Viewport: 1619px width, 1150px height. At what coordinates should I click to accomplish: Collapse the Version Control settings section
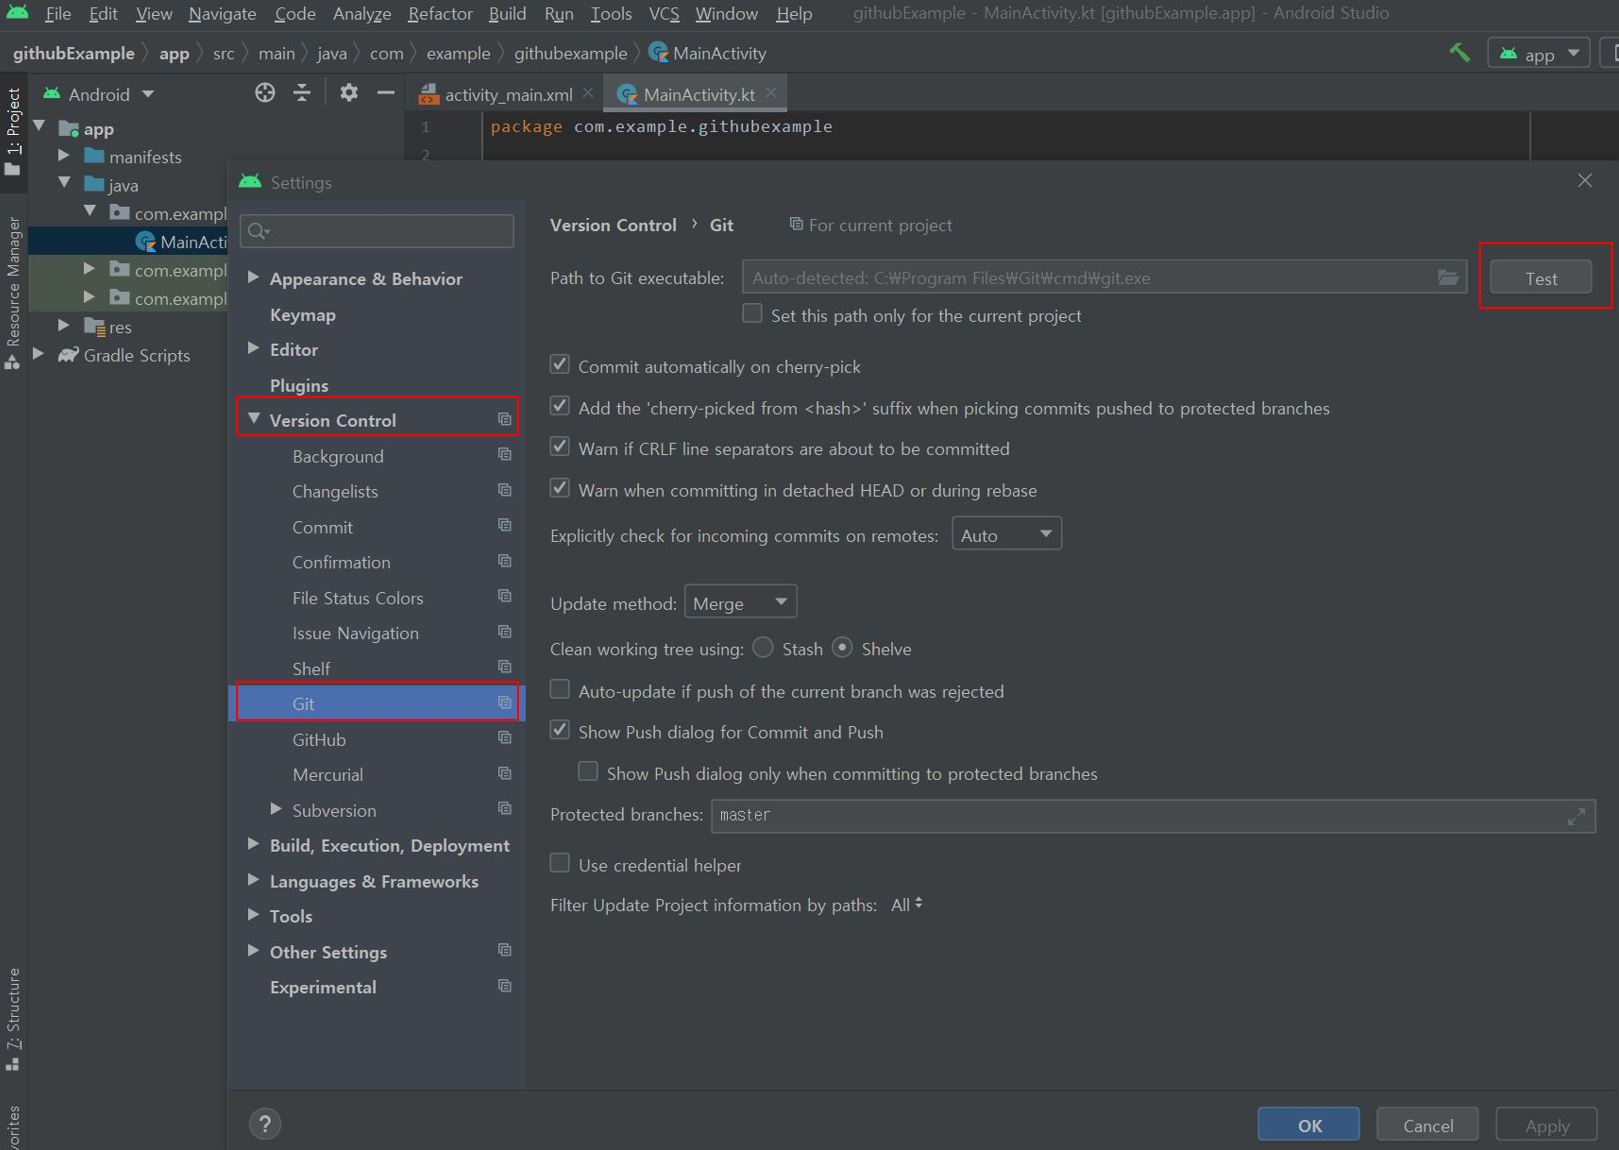(x=253, y=419)
